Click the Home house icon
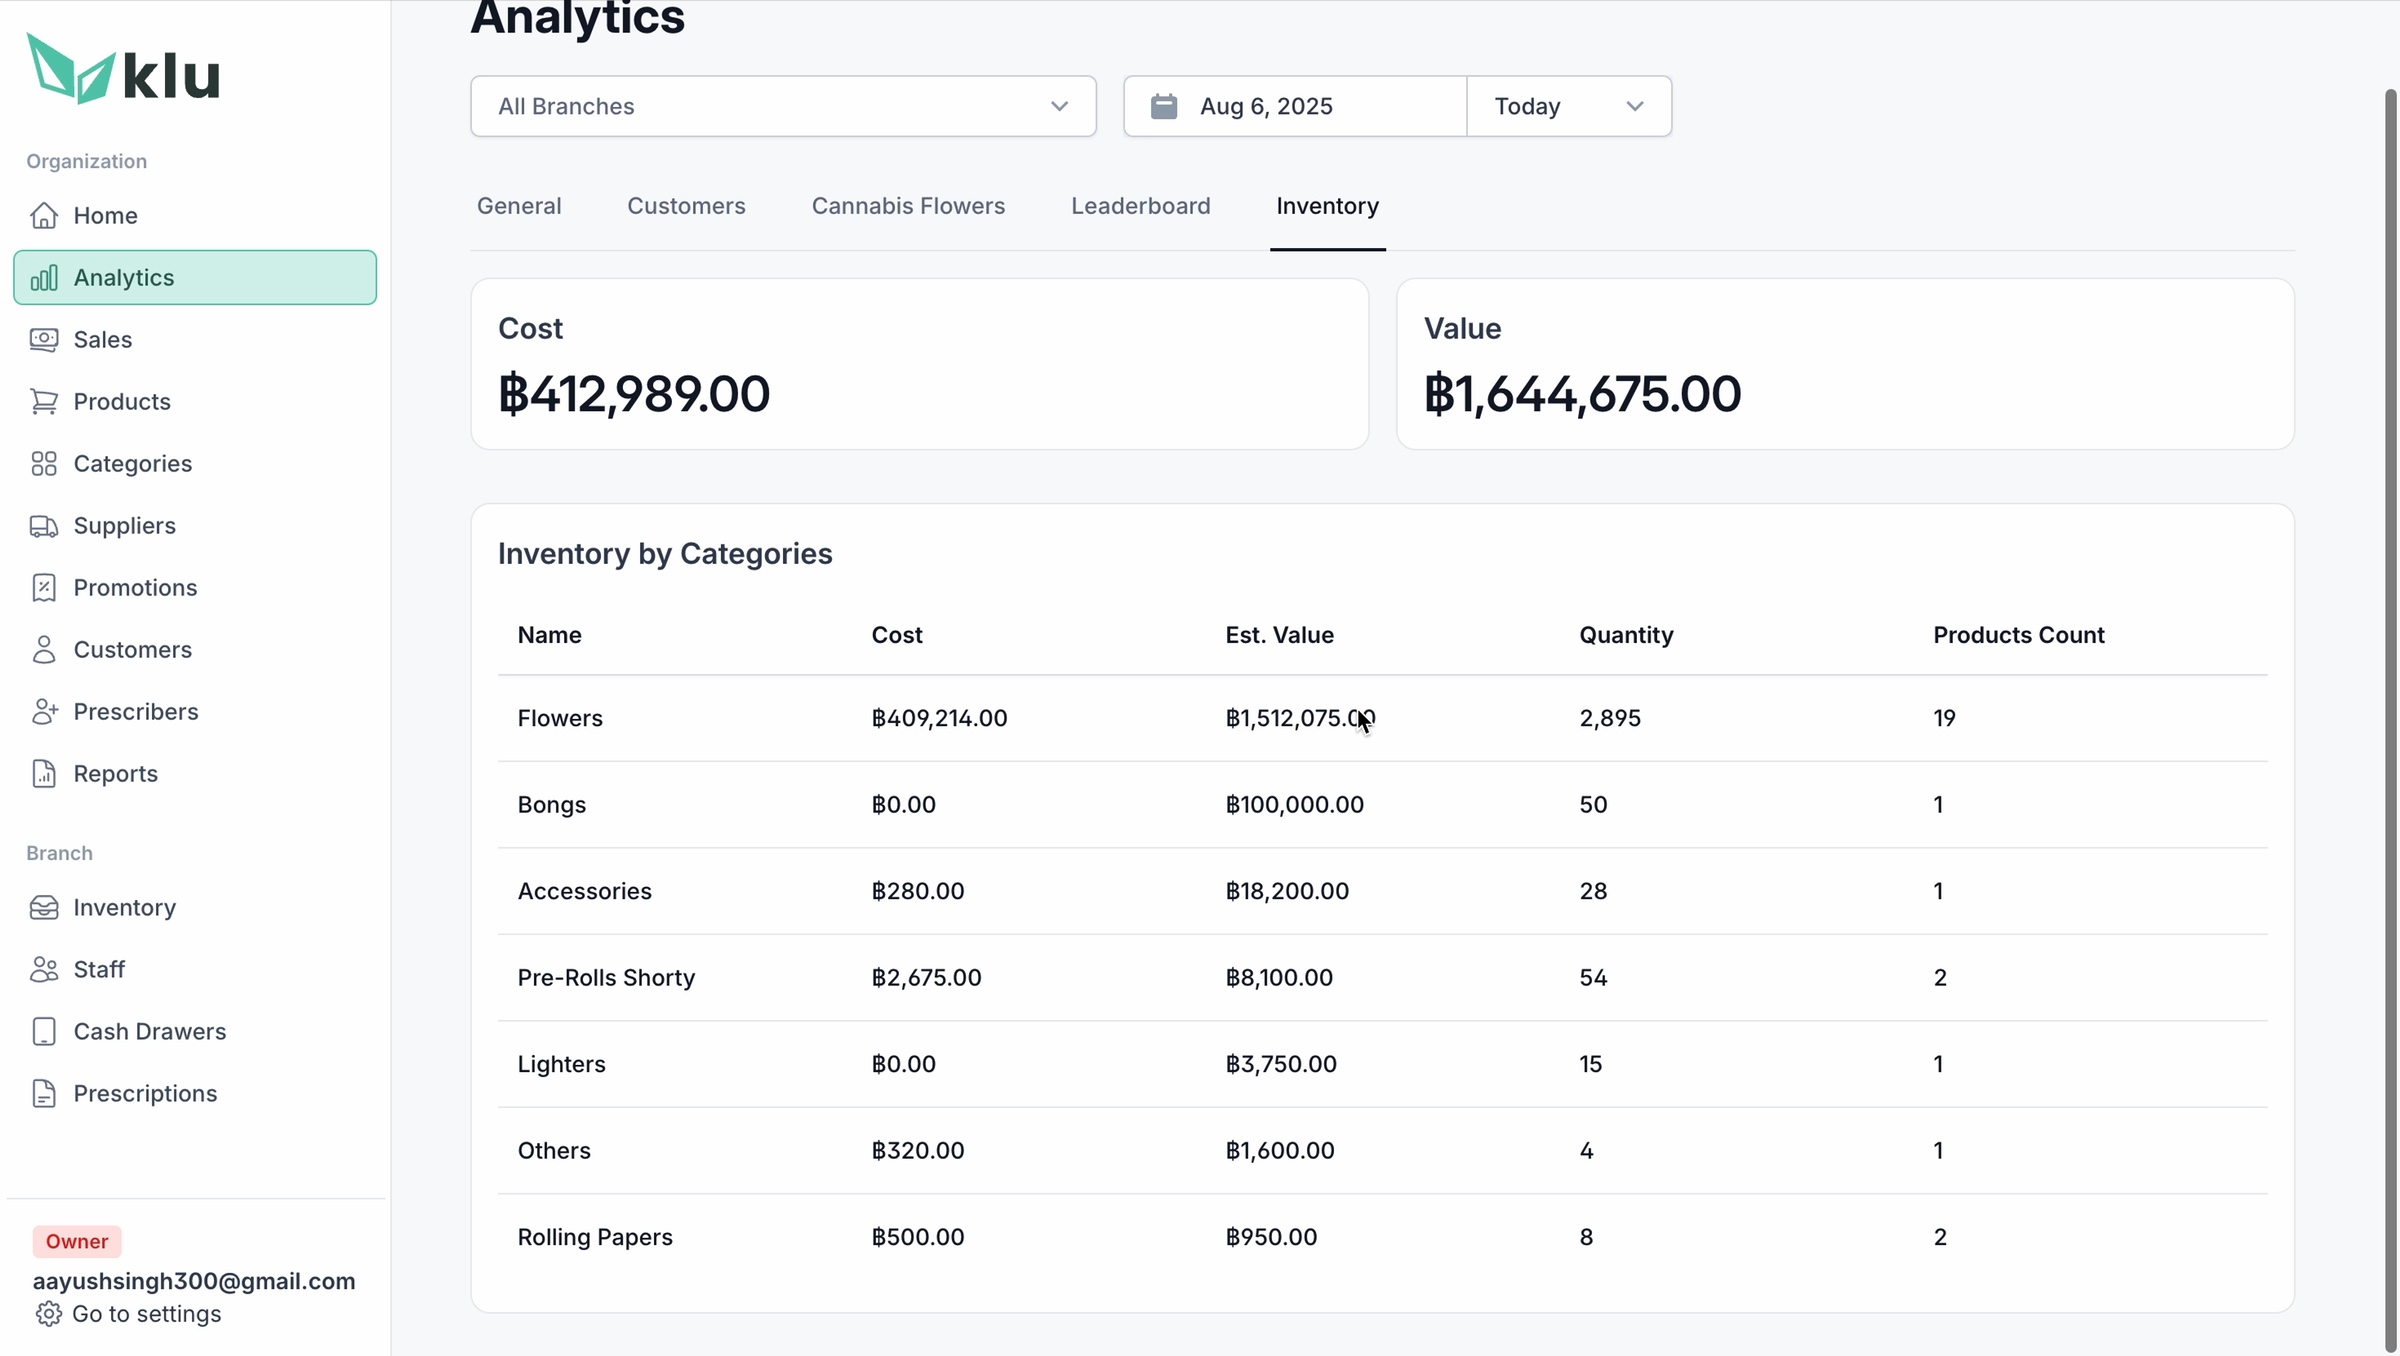Viewport: 2400px width, 1356px height. click(x=44, y=215)
